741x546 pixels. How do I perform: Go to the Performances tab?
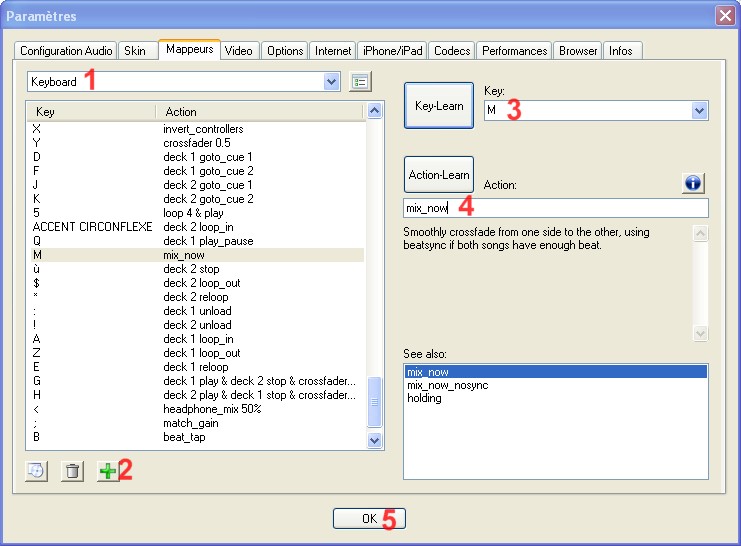[514, 51]
